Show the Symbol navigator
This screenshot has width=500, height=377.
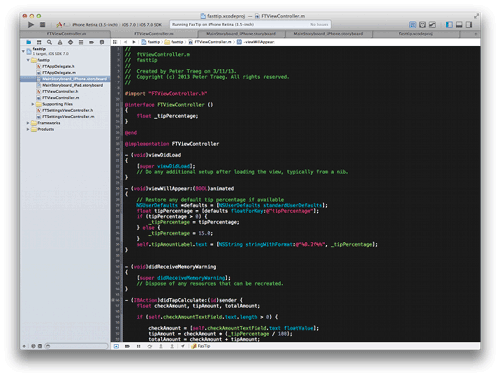pos(39,42)
